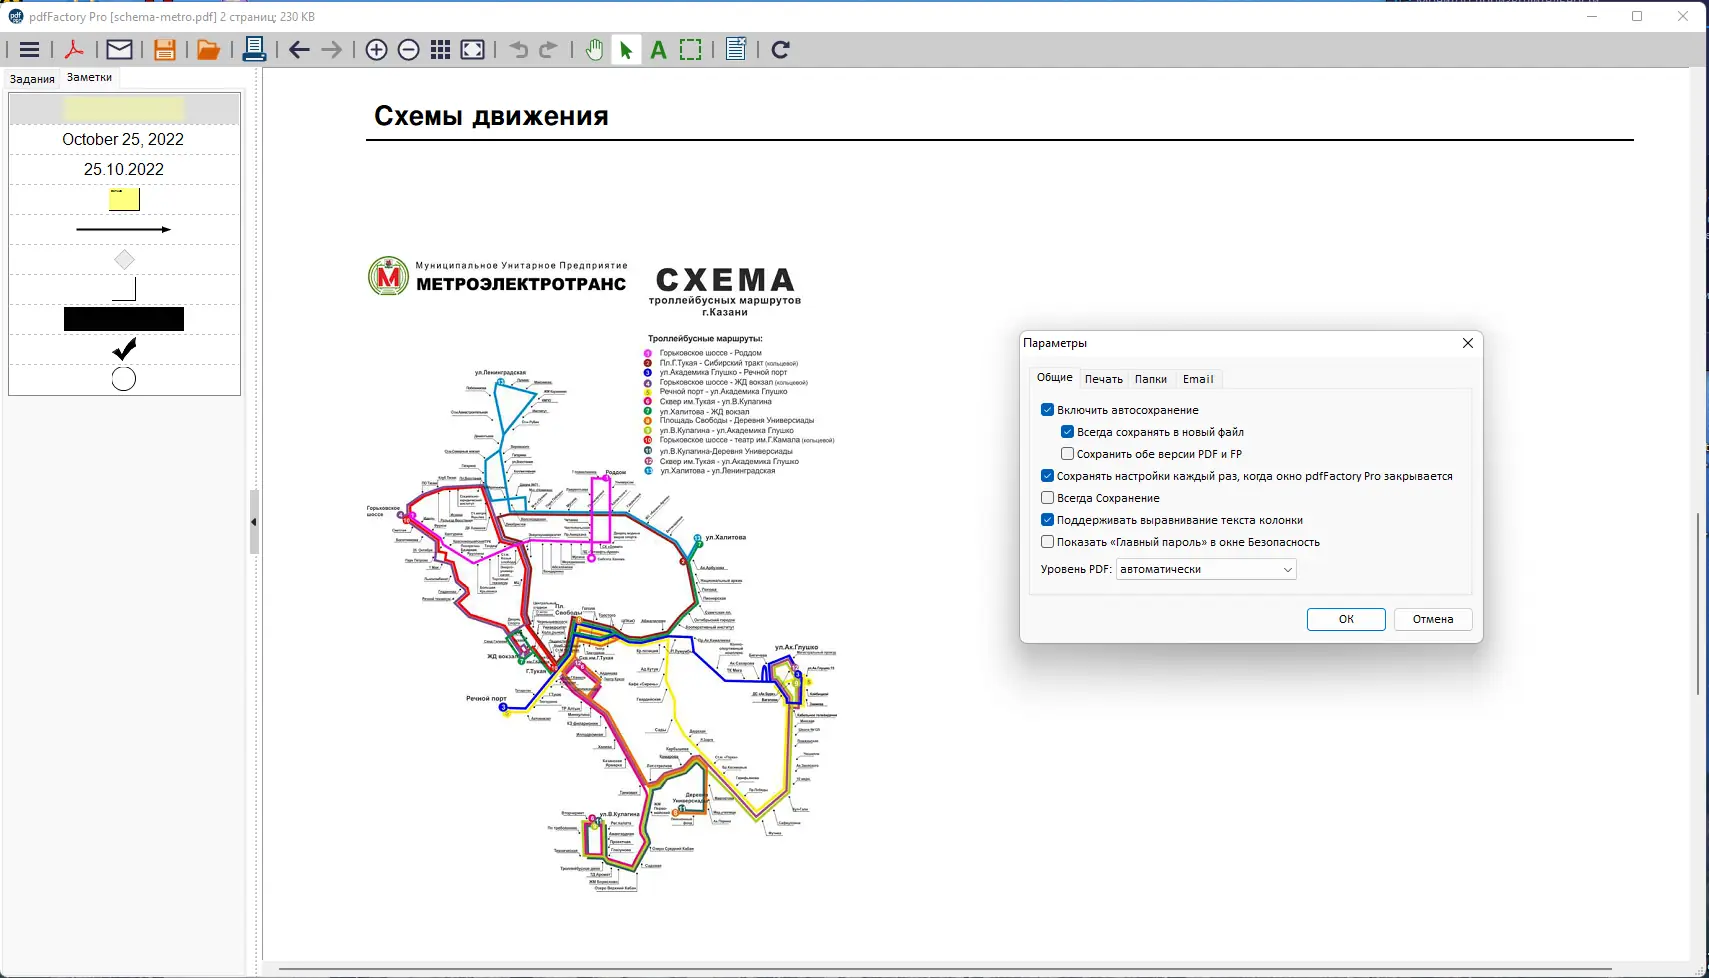1709x978 pixels.
Task: Switch to the Задания tab
Action: (x=32, y=79)
